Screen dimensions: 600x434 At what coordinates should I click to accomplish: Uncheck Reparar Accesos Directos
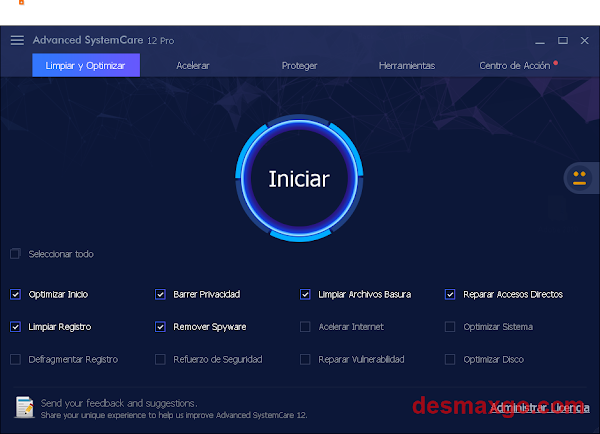[450, 294]
